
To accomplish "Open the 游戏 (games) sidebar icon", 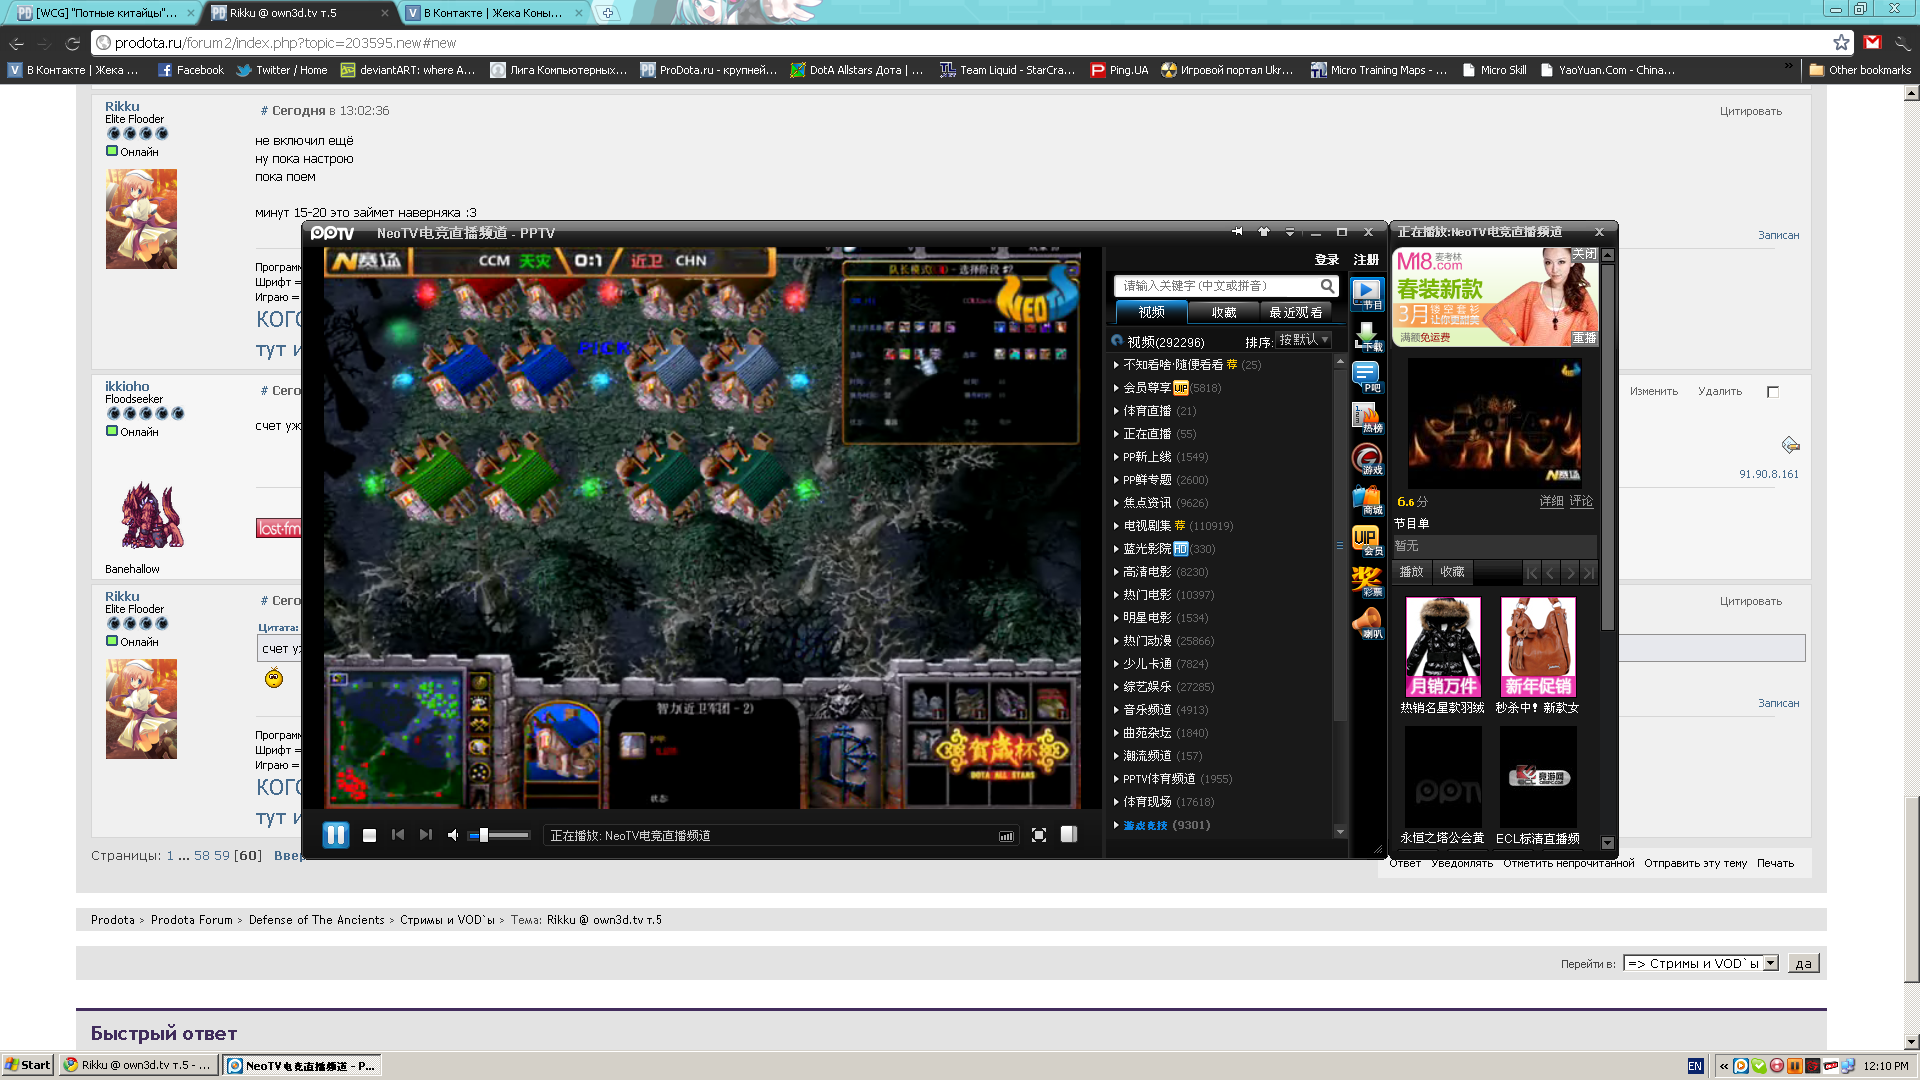I will point(1367,459).
